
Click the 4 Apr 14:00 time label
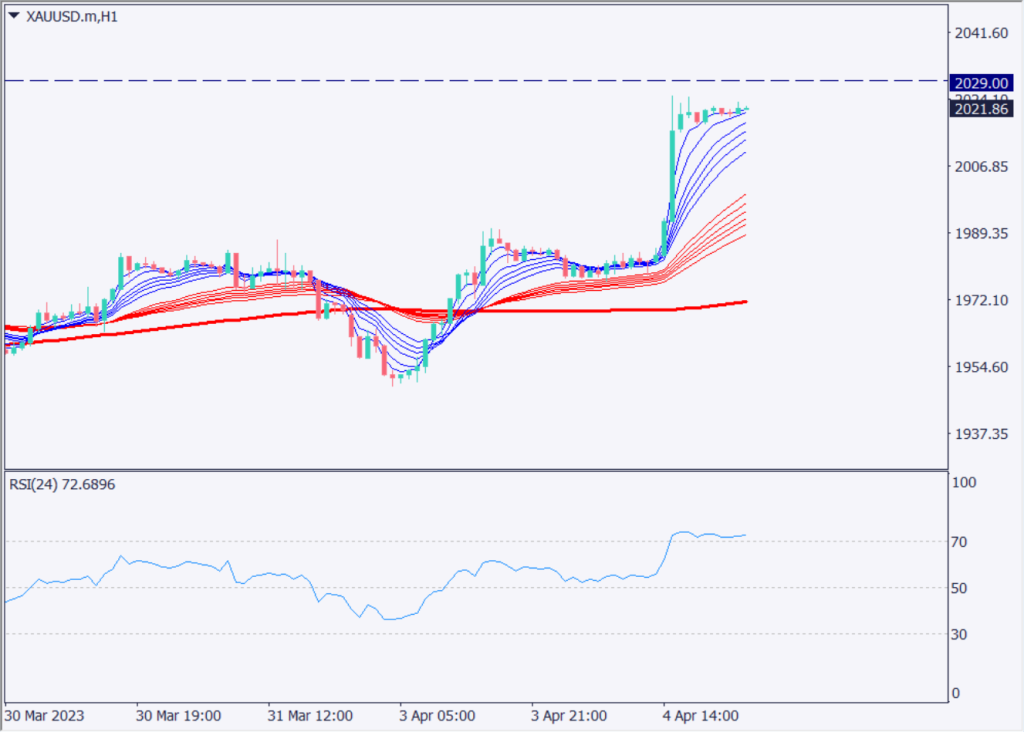click(704, 717)
